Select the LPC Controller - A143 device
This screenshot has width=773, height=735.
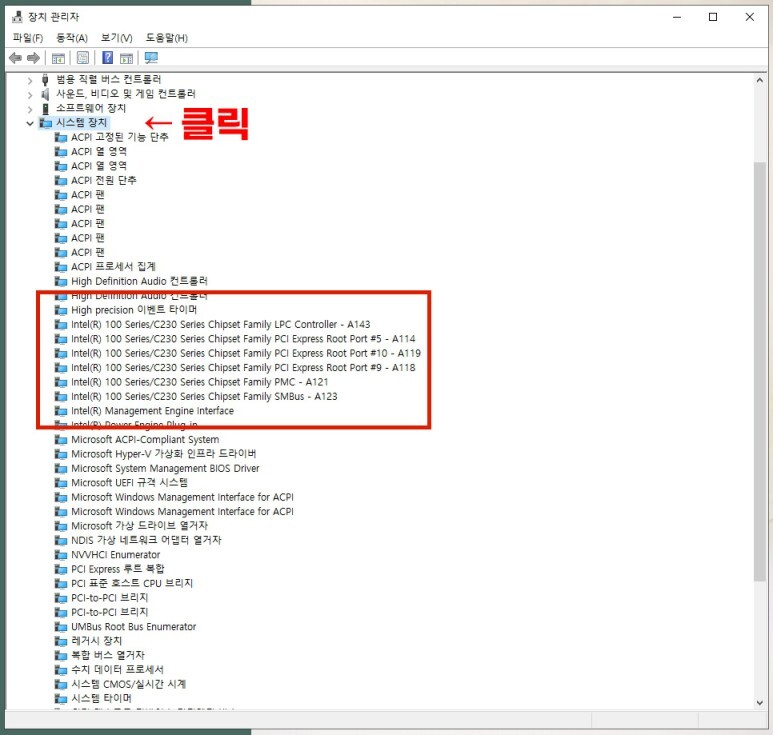(220, 324)
